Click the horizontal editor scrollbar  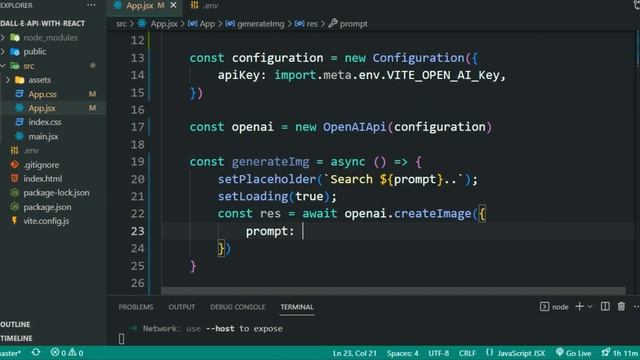click(393, 291)
